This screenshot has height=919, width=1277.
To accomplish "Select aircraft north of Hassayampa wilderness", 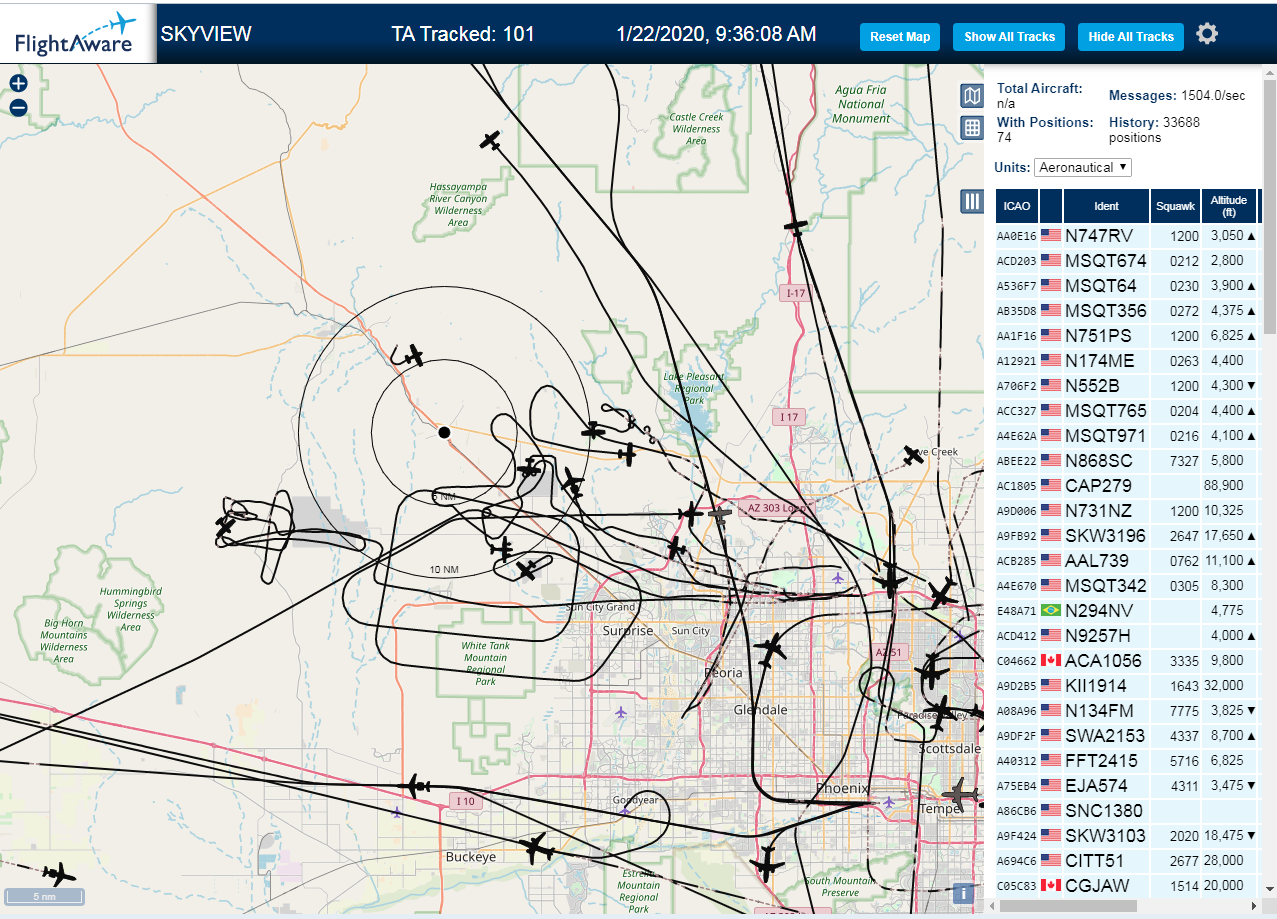I will [x=490, y=141].
